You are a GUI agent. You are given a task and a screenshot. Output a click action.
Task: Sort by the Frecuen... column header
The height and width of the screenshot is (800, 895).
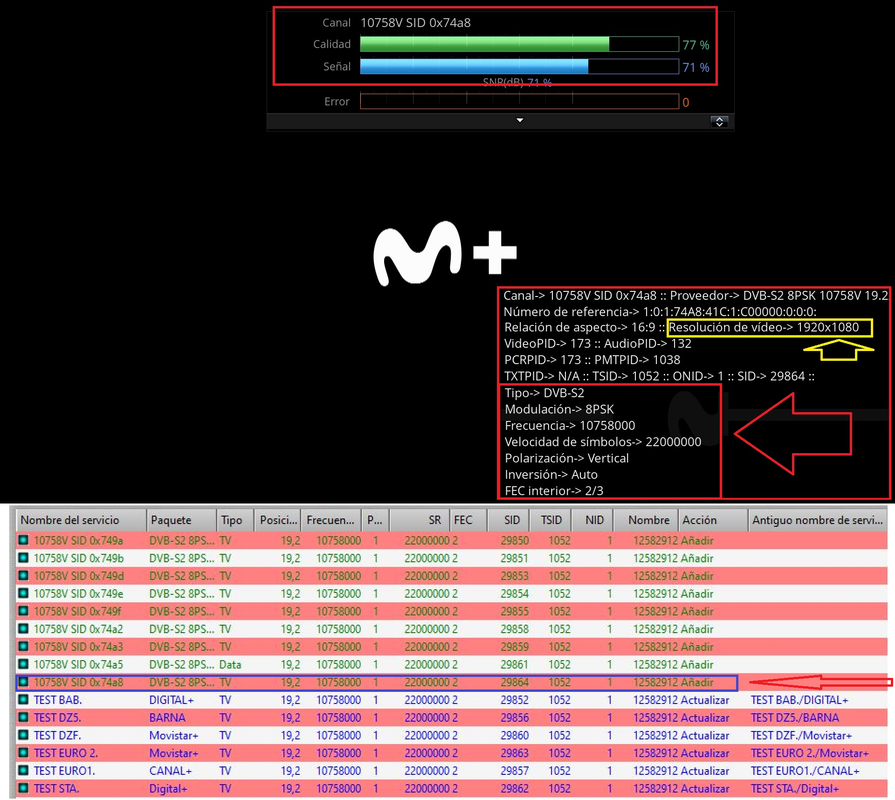pos(332,520)
